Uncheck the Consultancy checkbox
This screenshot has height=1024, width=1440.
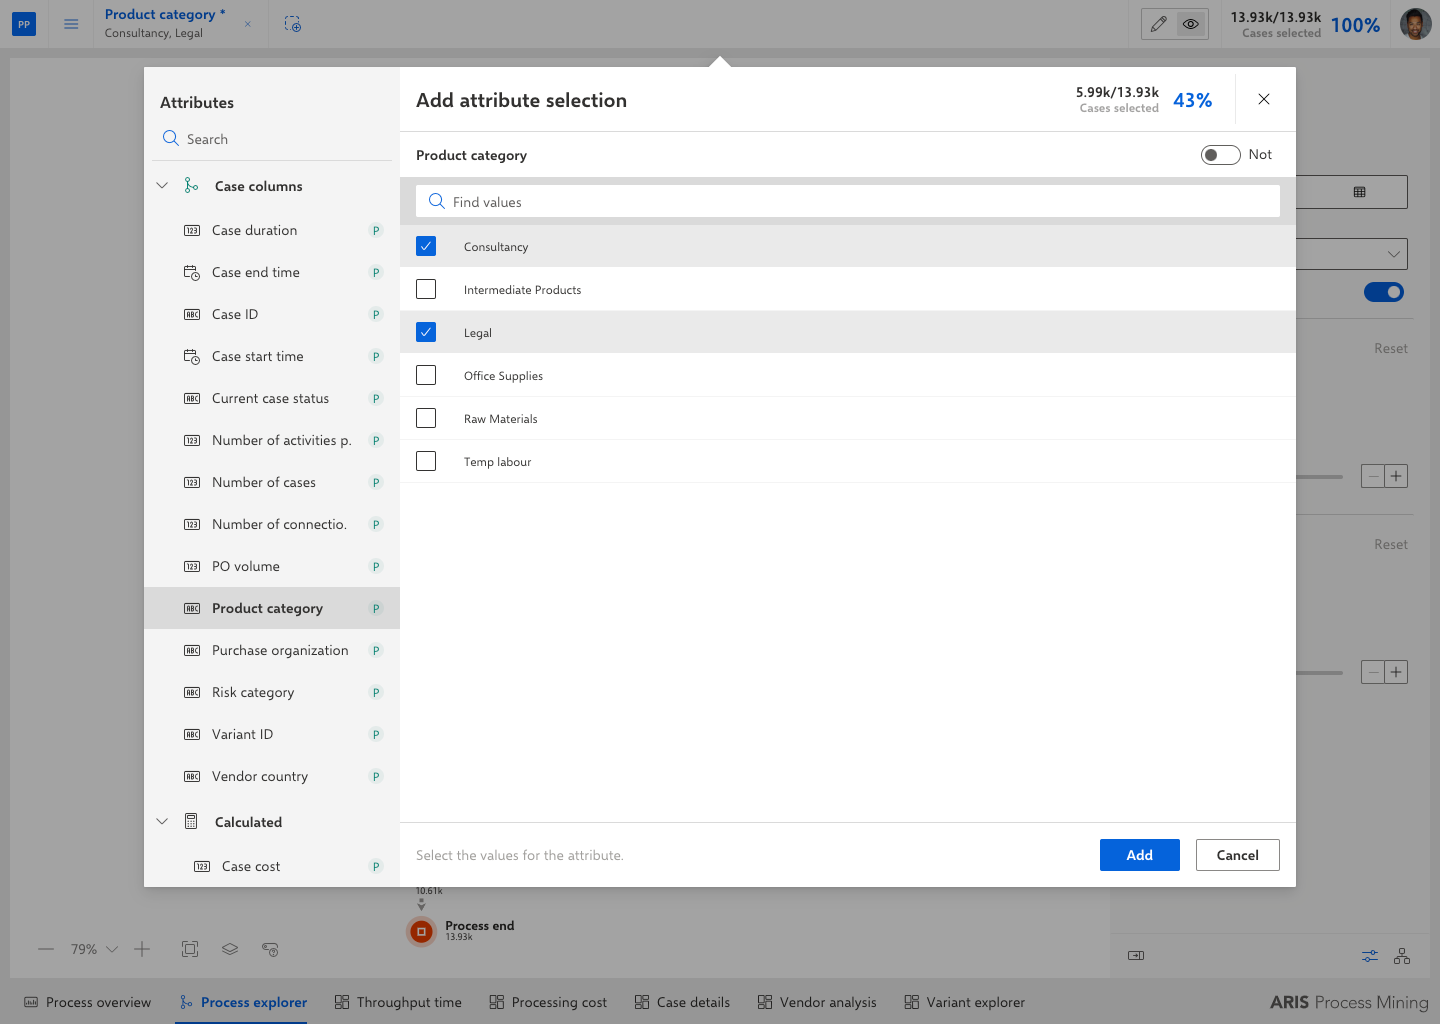pyautogui.click(x=426, y=246)
